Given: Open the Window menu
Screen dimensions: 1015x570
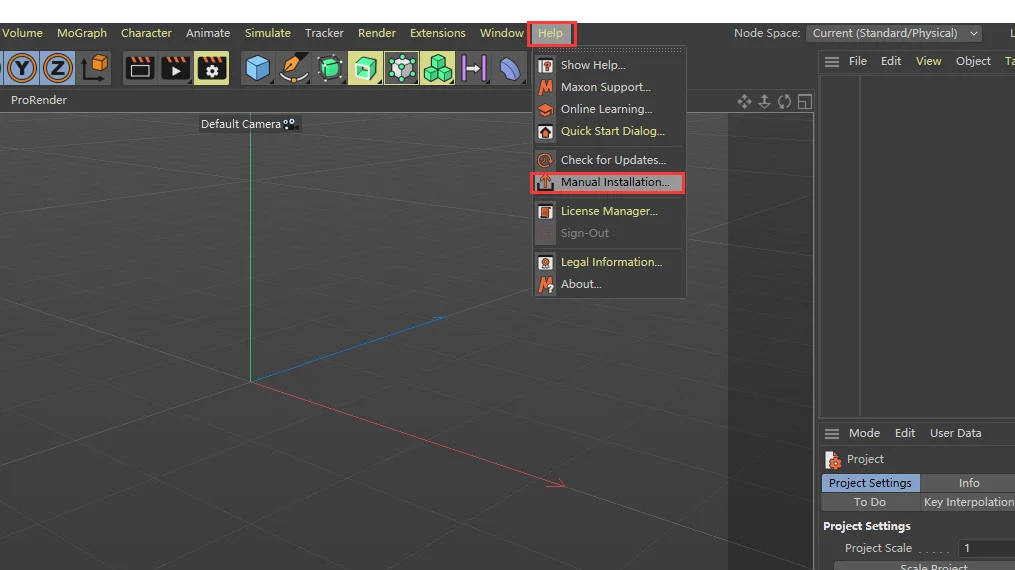Looking at the screenshot, I should pyautogui.click(x=501, y=33).
